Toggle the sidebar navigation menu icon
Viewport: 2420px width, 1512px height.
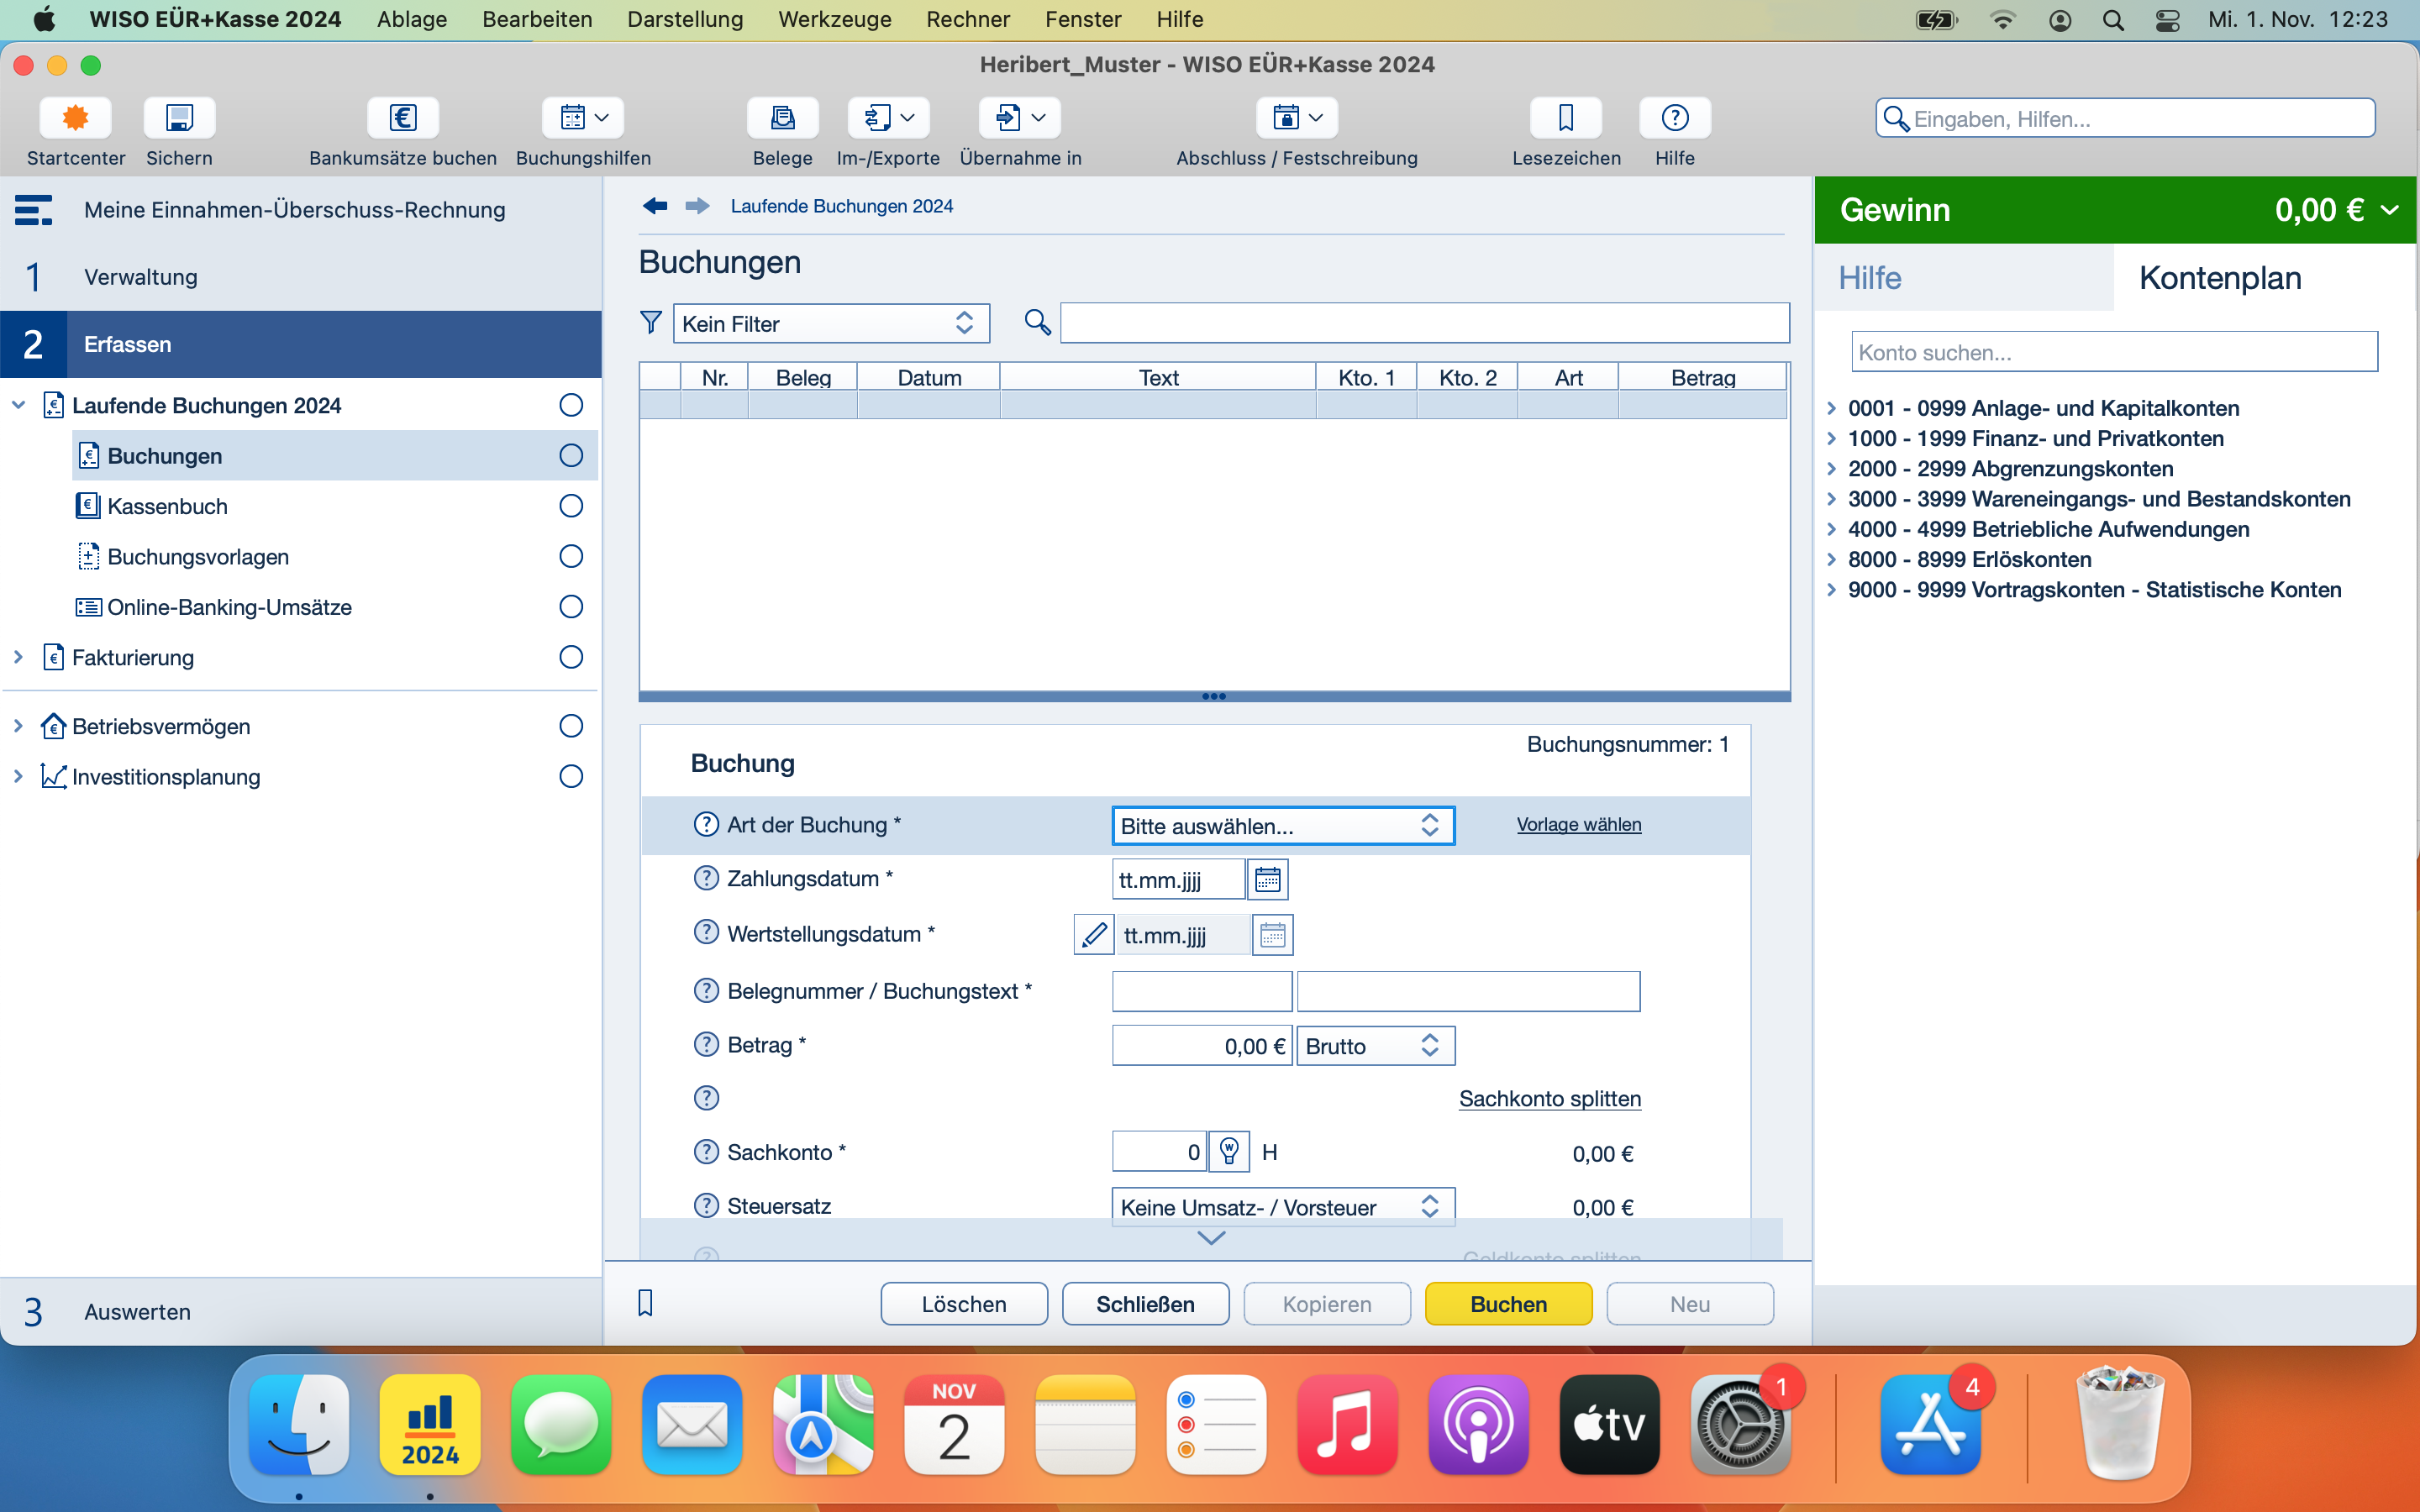pos(33,210)
